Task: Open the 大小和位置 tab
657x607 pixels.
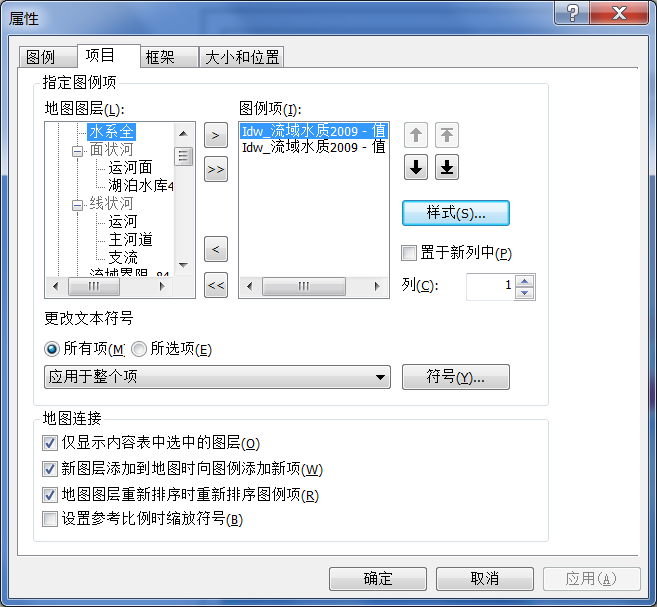Action: [242, 57]
